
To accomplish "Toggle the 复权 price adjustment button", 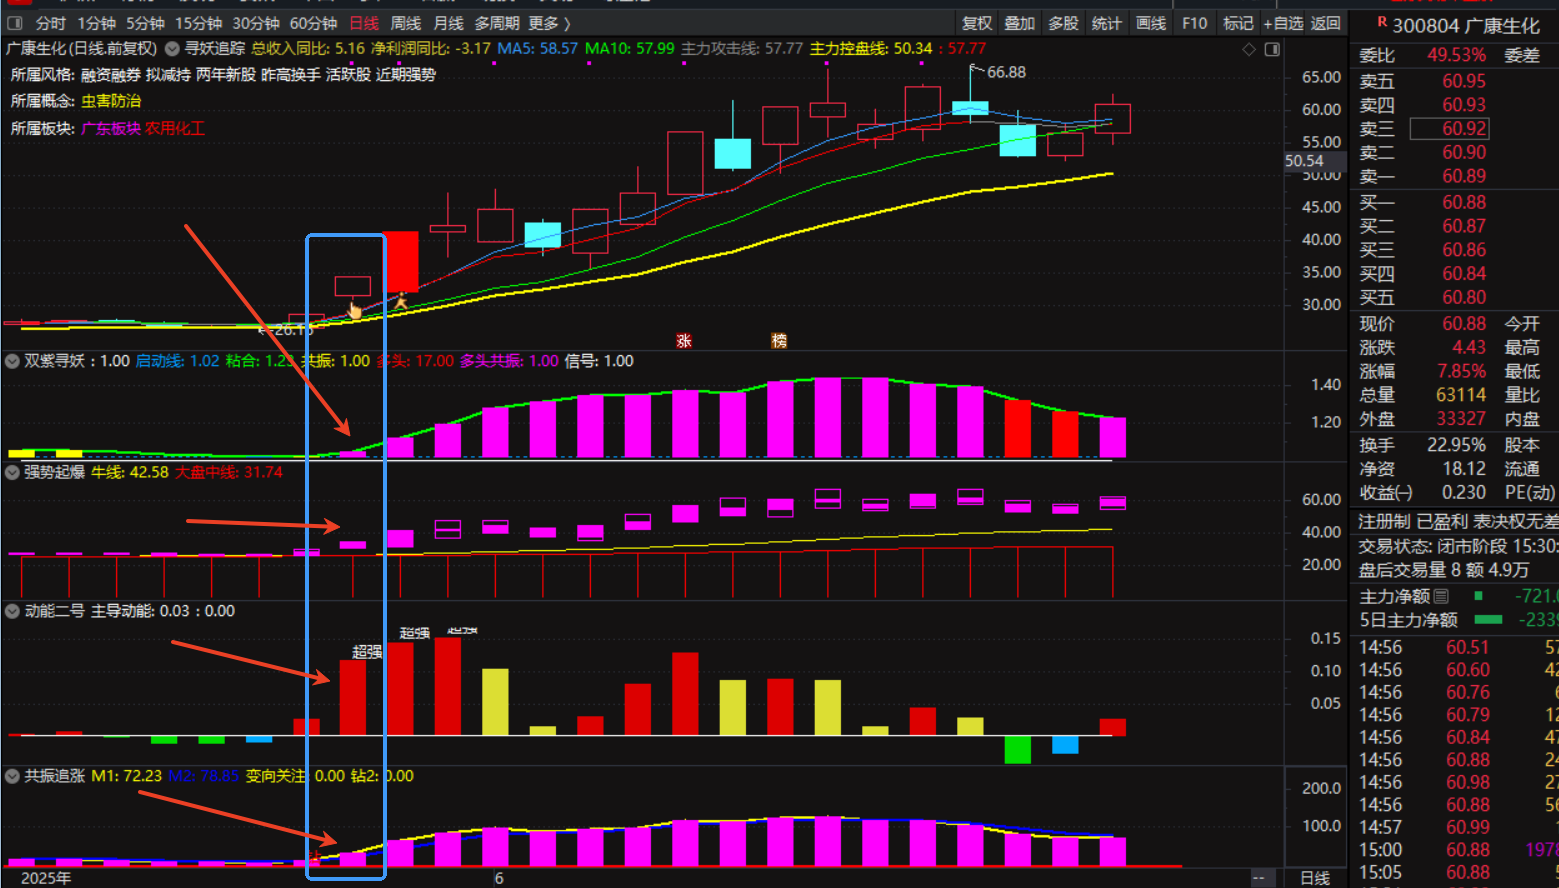I will (977, 23).
